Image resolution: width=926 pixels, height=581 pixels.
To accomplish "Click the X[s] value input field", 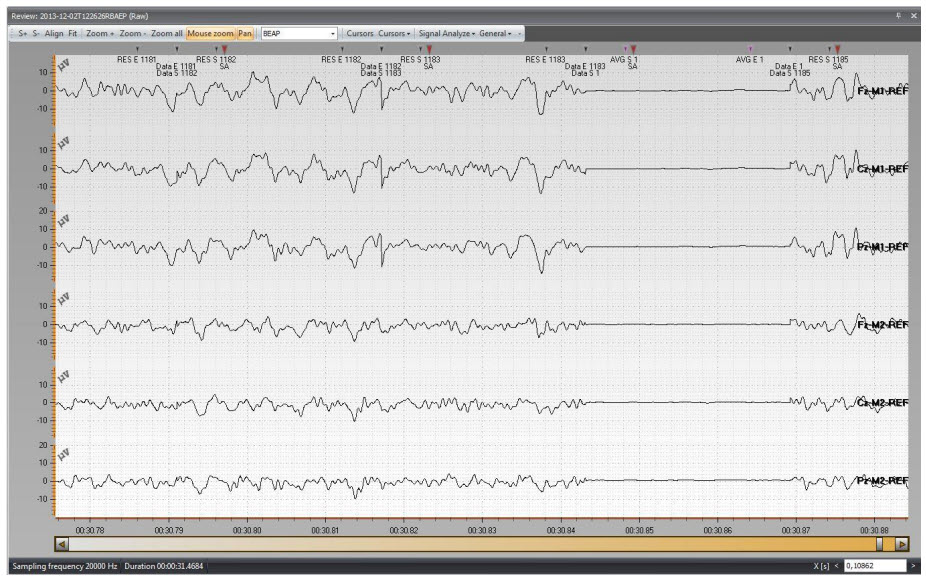I will [875, 566].
